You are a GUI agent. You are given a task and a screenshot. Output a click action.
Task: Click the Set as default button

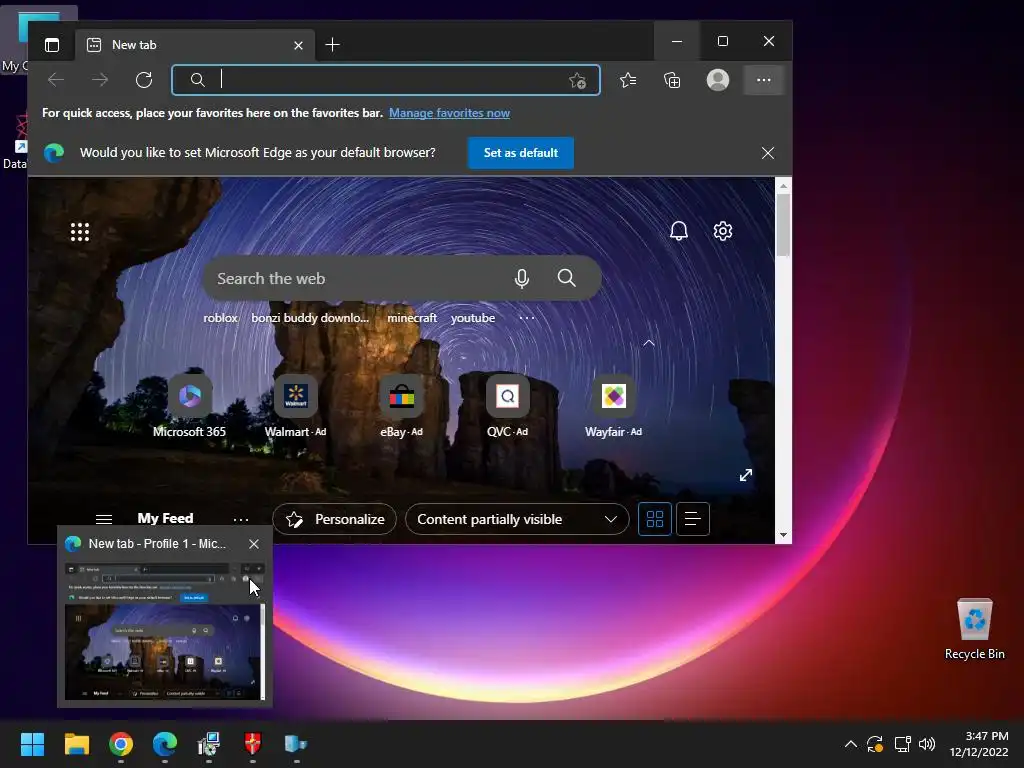tap(520, 153)
